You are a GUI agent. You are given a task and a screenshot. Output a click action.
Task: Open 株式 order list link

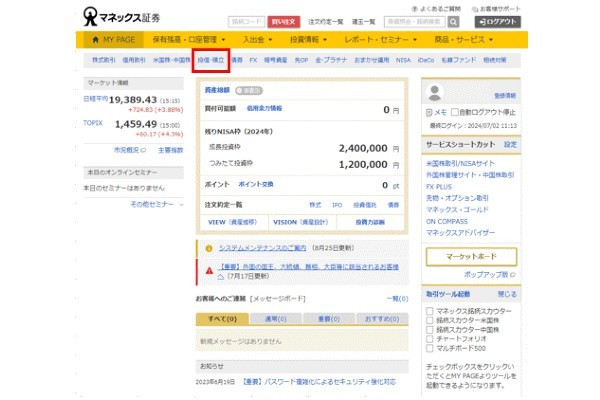(315, 205)
